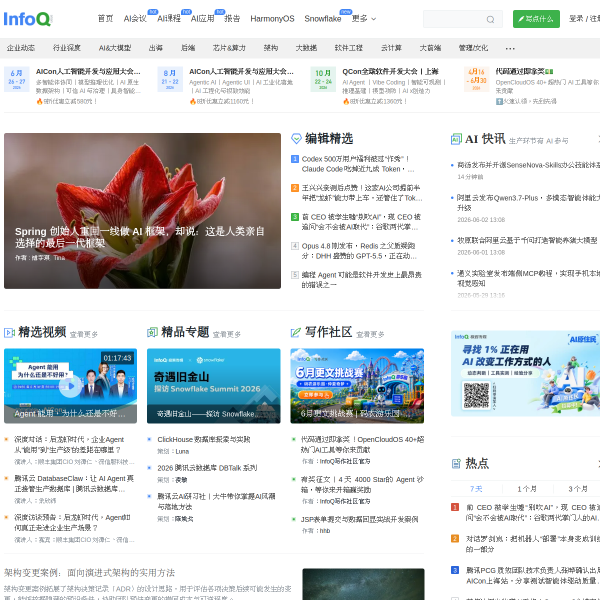This screenshot has height=600, width=600.
Task: Expand the 更多 dropdown menu
Action: pos(364,19)
